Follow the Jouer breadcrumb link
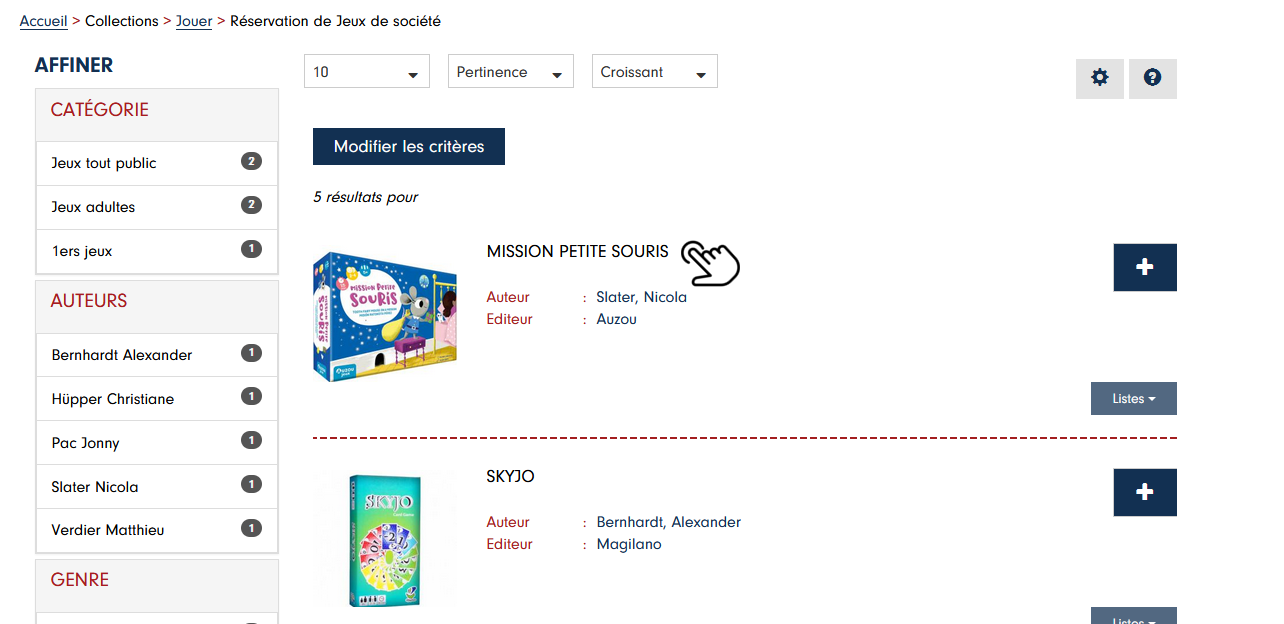Viewport: 1284px width, 624px height. [x=194, y=20]
